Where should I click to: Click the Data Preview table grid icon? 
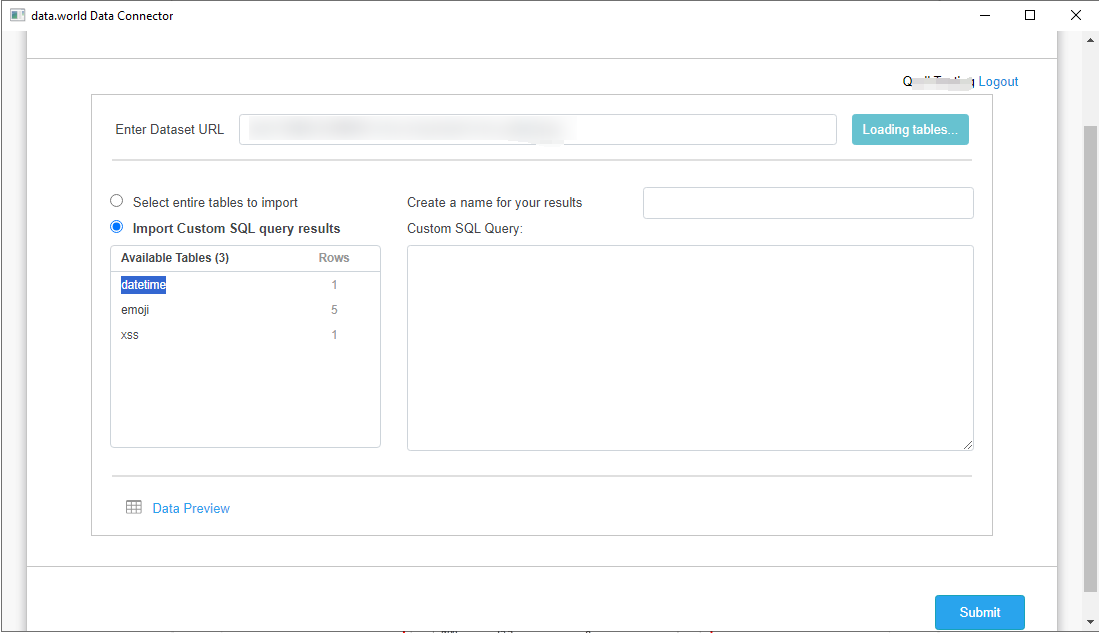pos(133,507)
